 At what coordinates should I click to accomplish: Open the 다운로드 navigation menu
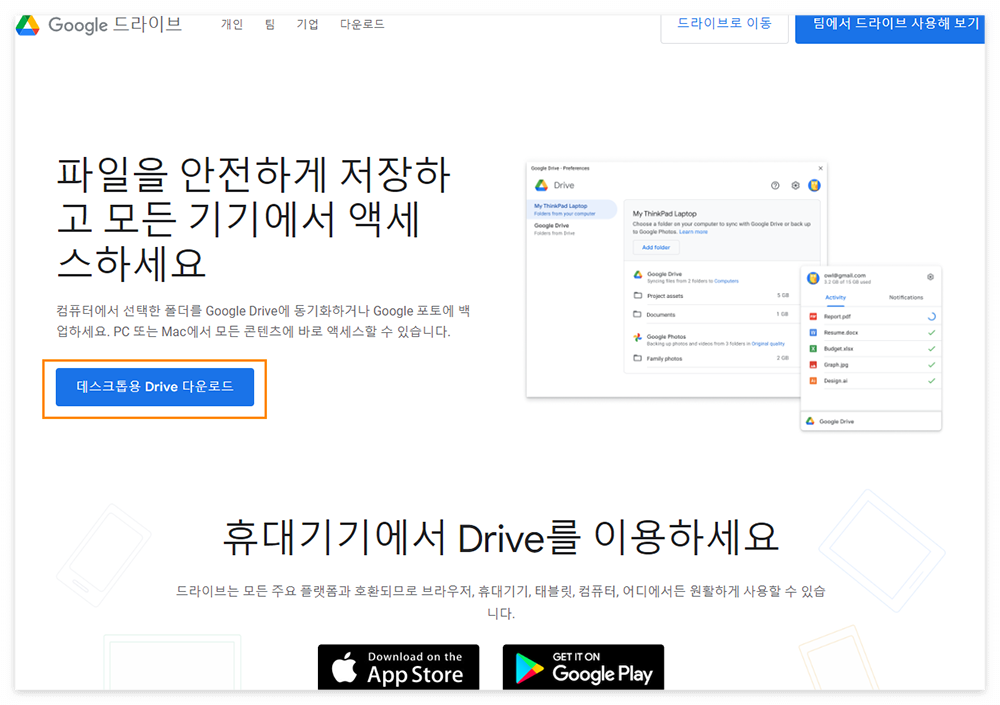click(x=362, y=24)
